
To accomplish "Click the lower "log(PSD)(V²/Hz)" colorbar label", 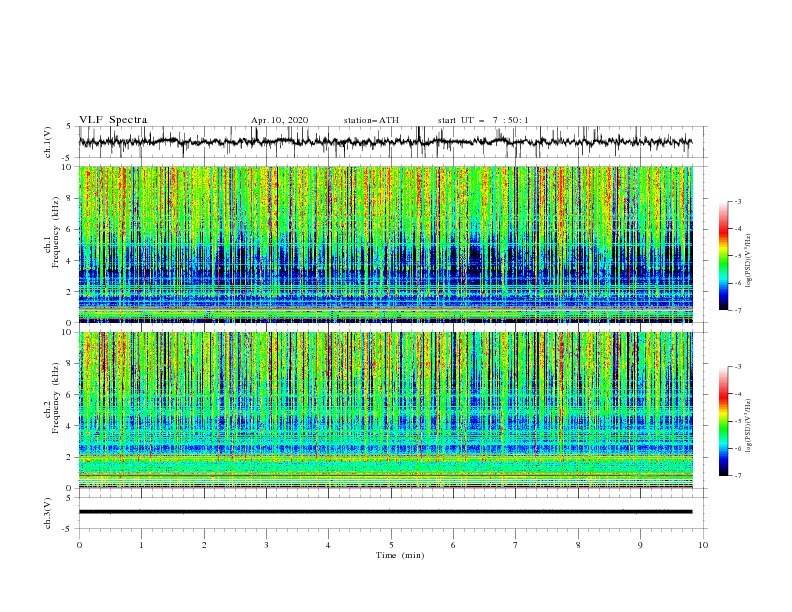I will 750,425.
